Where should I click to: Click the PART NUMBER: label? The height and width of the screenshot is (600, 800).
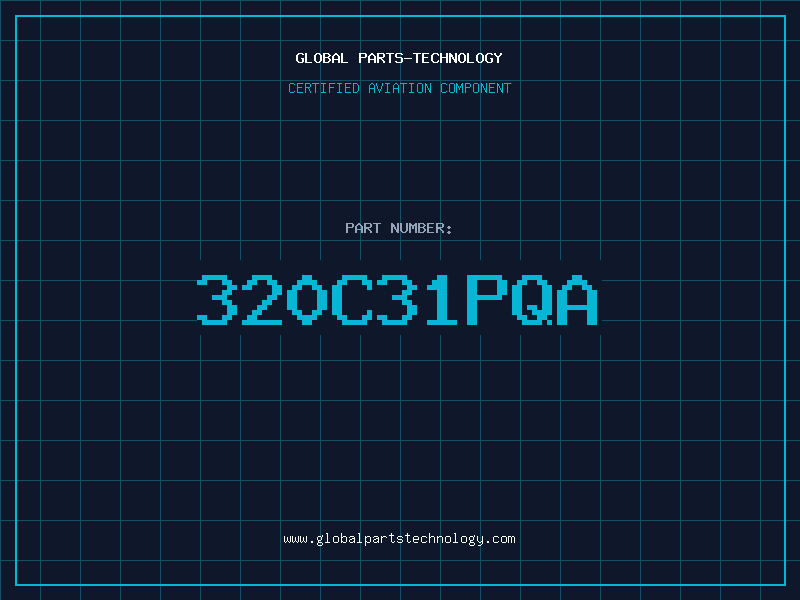coord(398,228)
